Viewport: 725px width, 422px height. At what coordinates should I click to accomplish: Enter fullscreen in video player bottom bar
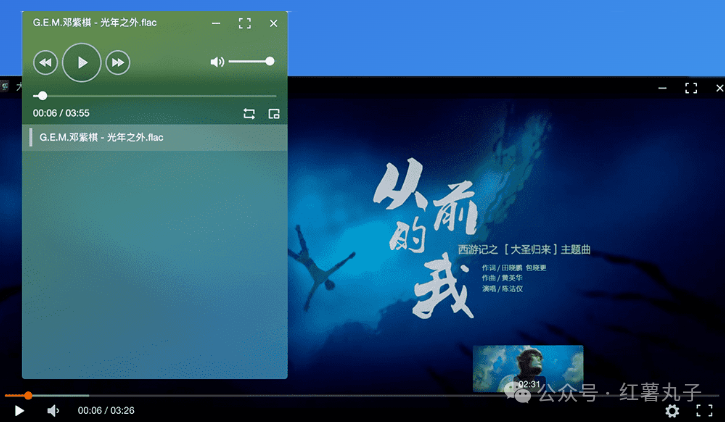point(704,410)
